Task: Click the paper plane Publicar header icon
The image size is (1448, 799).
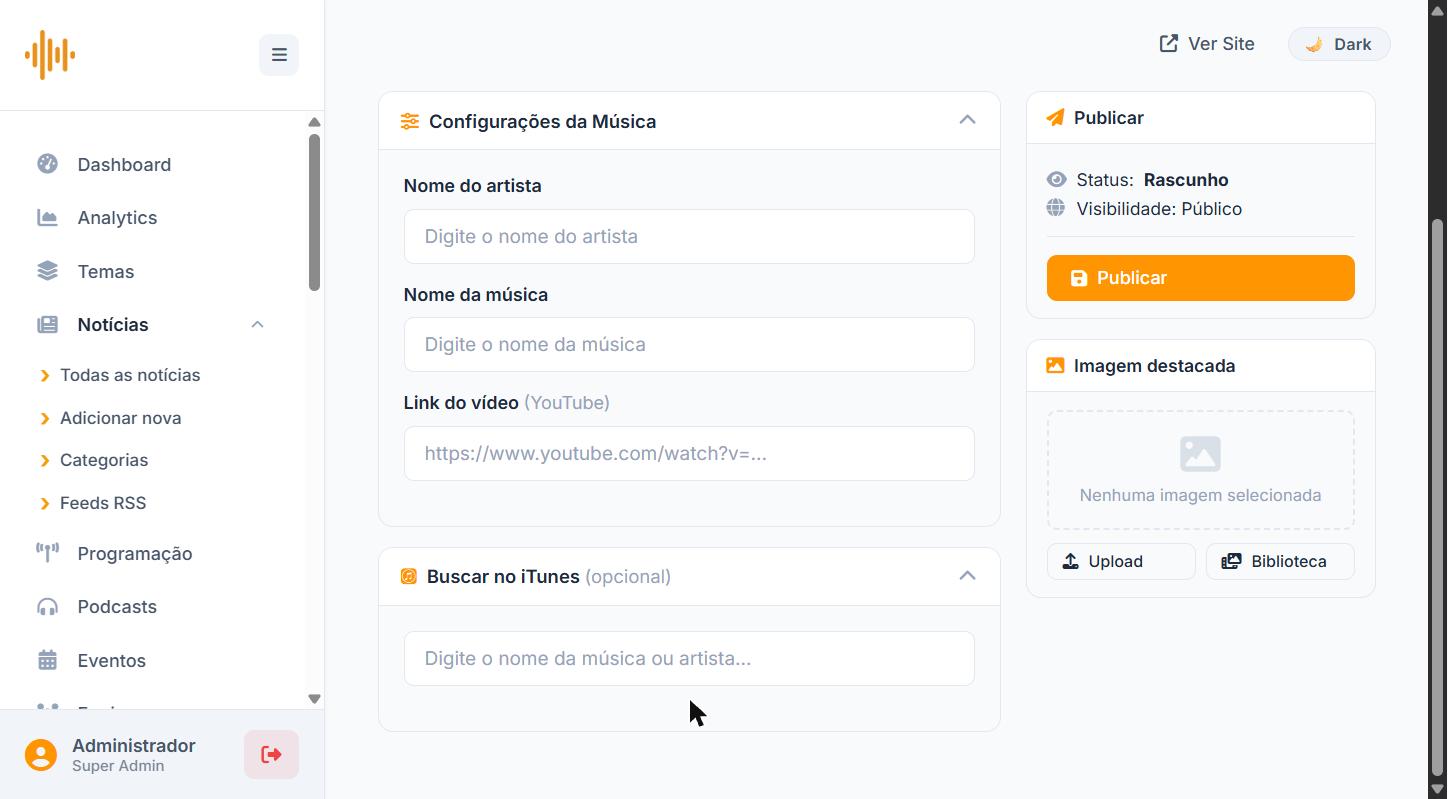Action: [x=1055, y=117]
